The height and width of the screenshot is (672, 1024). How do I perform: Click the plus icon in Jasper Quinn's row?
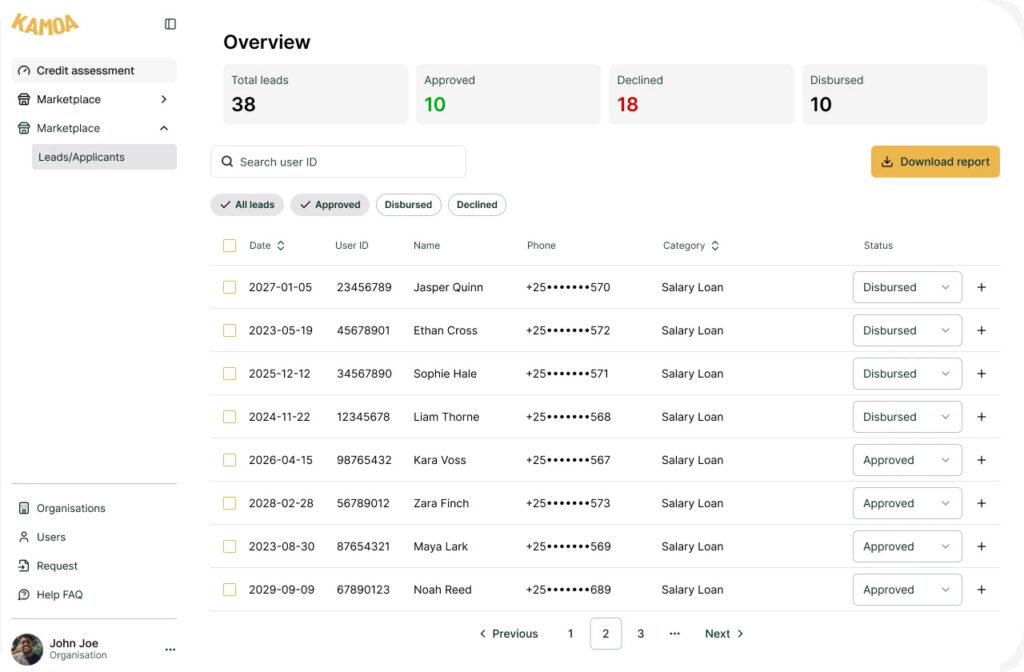point(981,287)
